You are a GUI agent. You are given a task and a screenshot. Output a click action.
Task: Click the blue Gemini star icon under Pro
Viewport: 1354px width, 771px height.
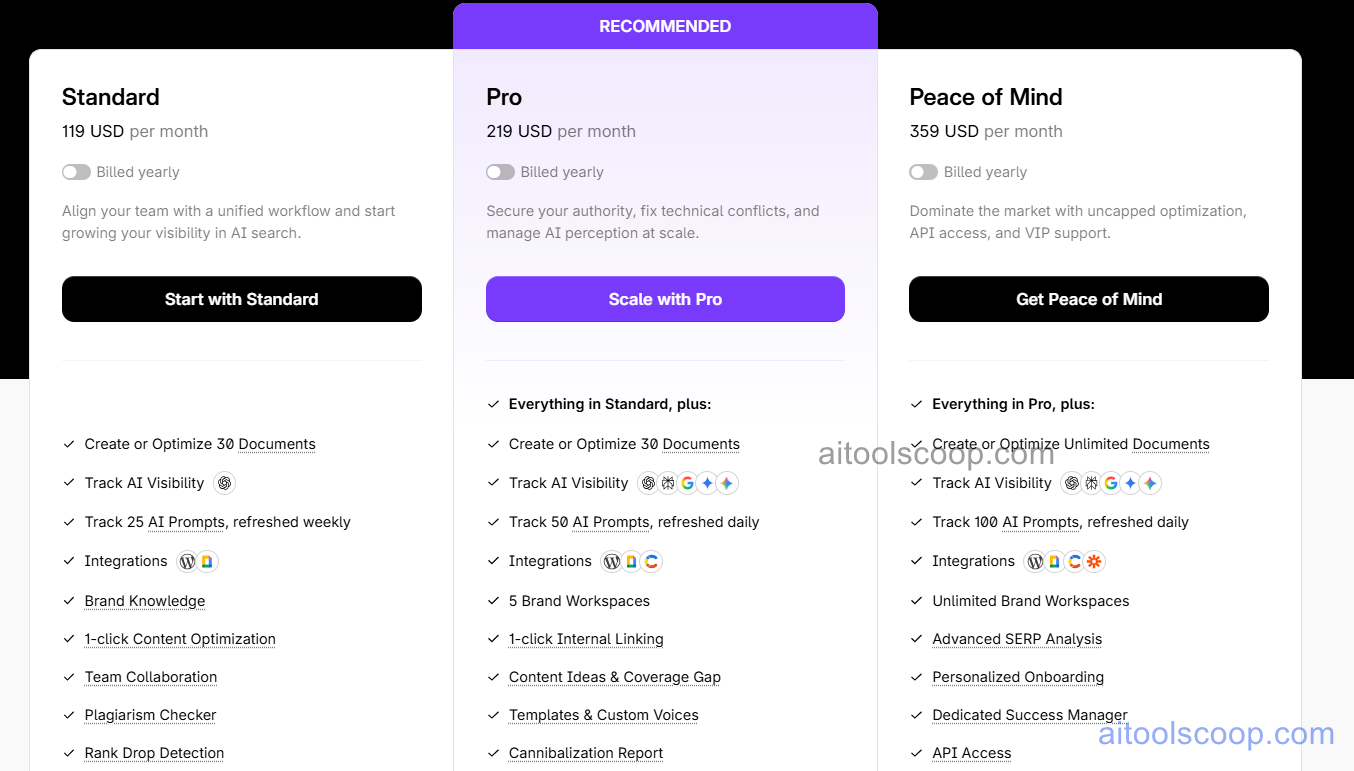(707, 483)
